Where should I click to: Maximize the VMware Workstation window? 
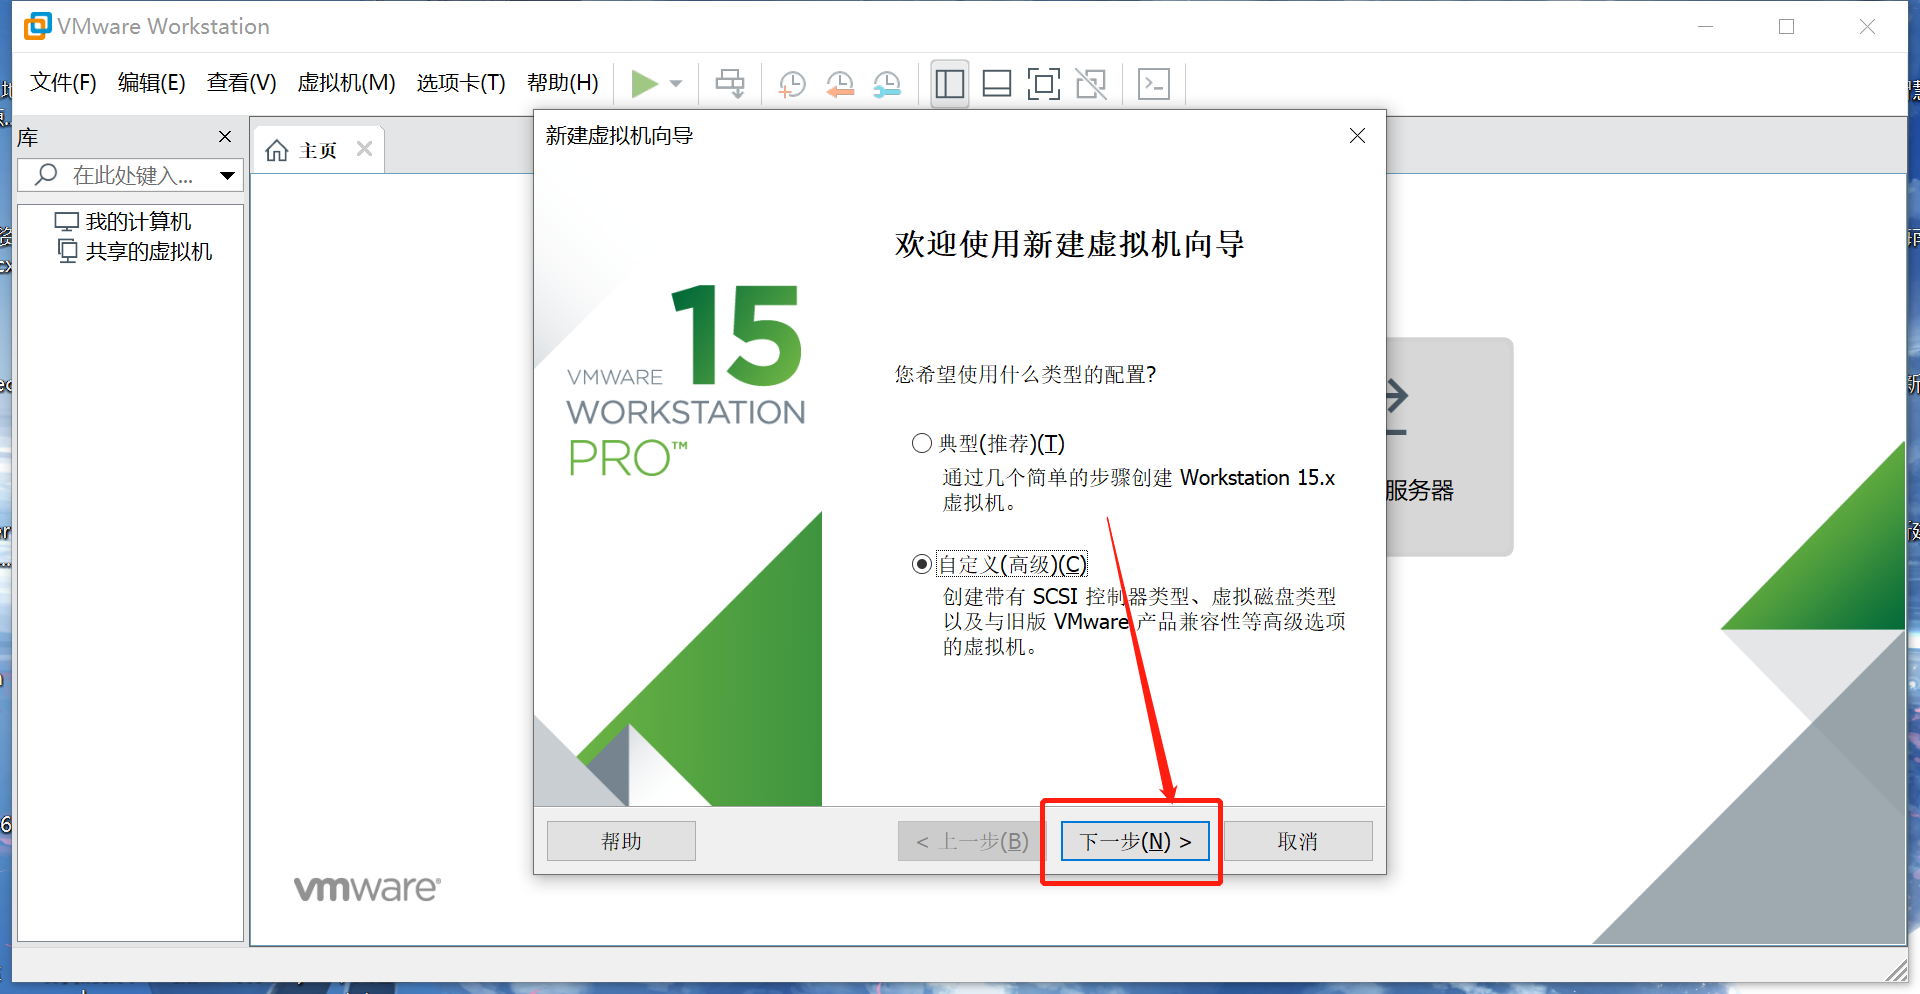(1787, 27)
